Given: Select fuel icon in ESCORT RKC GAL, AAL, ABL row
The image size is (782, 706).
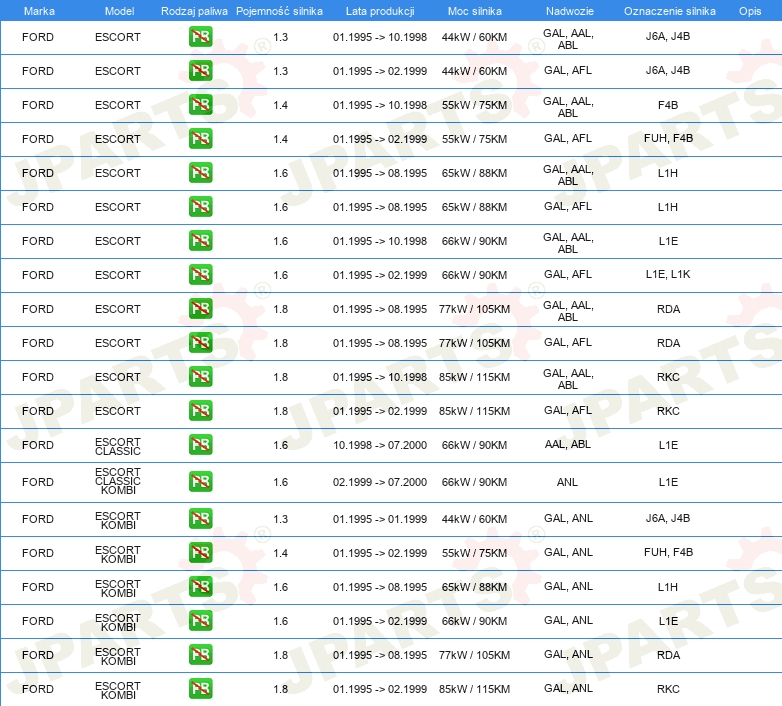Looking at the screenshot, I should point(200,376).
